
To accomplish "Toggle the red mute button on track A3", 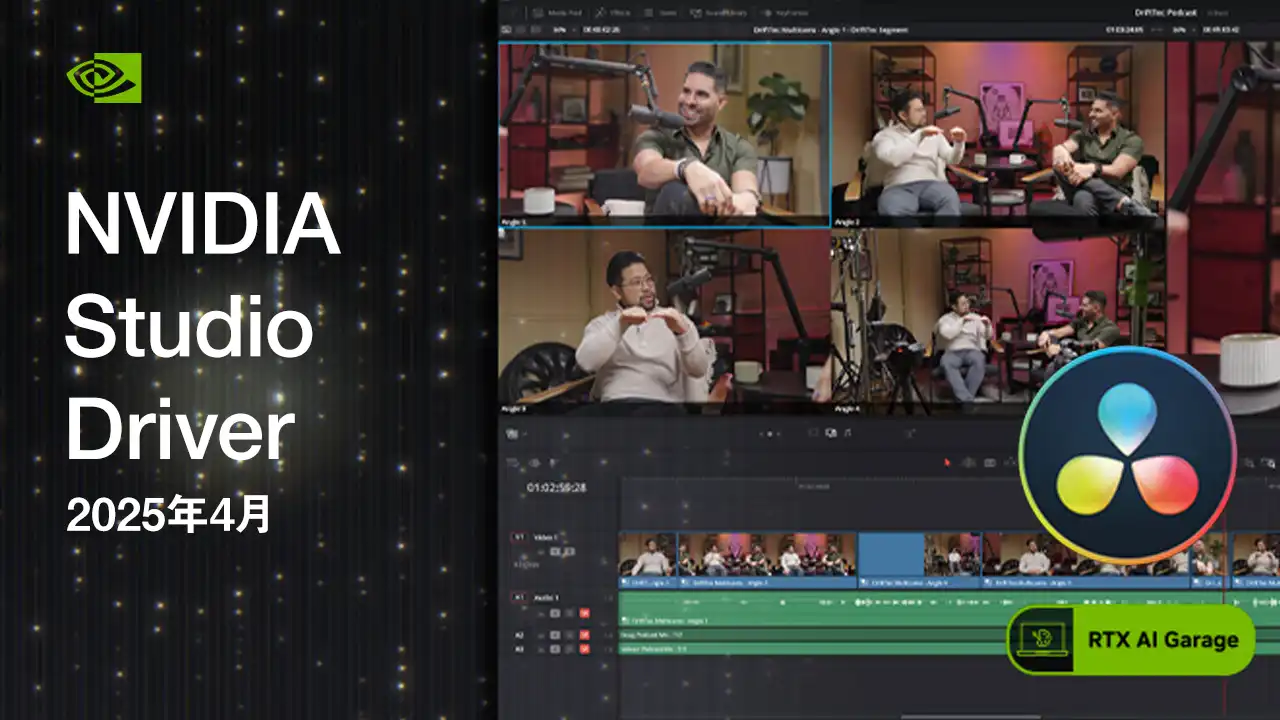I will (x=585, y=649).
